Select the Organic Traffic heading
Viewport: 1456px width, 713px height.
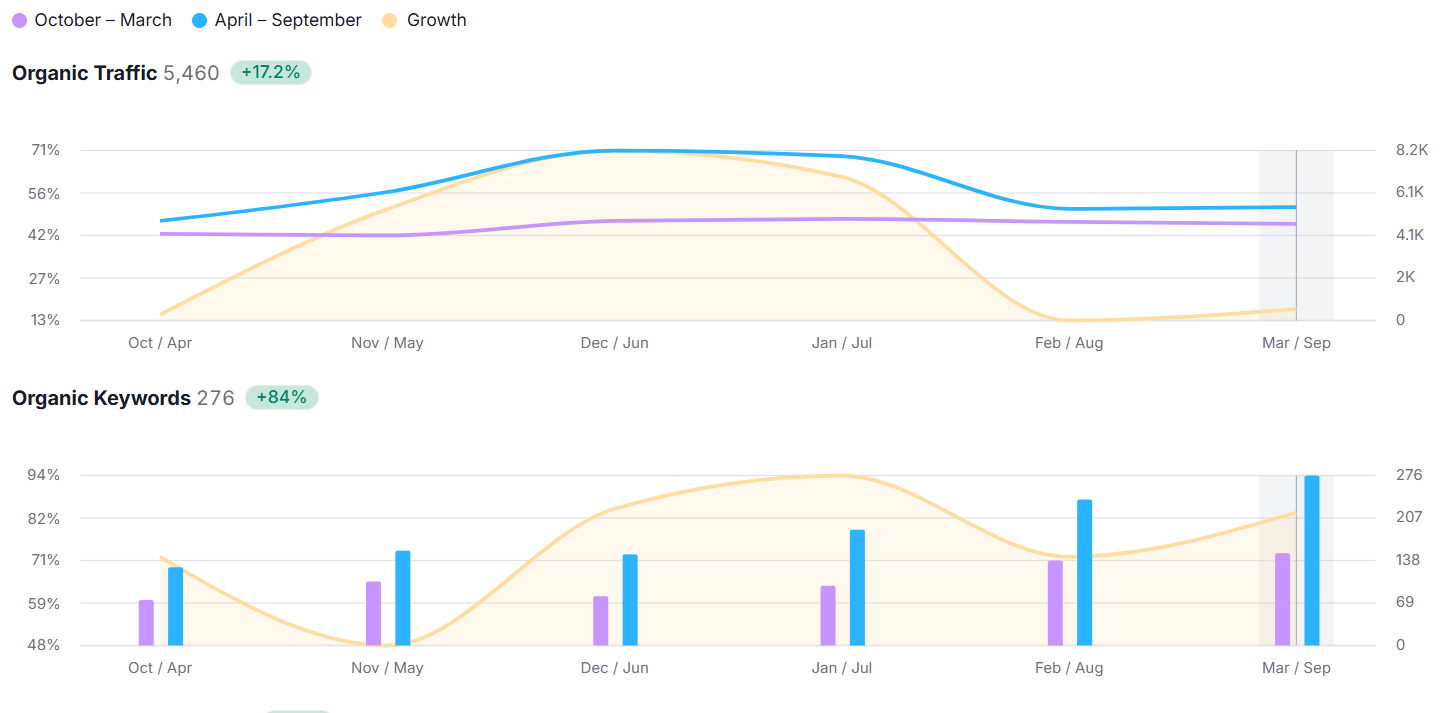point(84,73)
